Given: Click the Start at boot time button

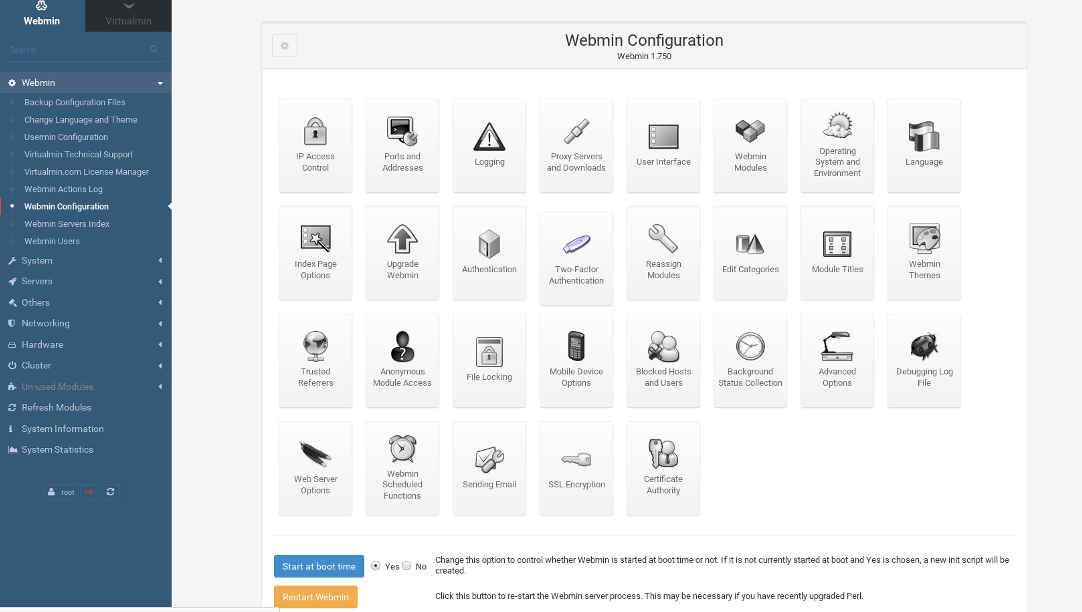Looking at the screenshot, I should click(319, 566).
